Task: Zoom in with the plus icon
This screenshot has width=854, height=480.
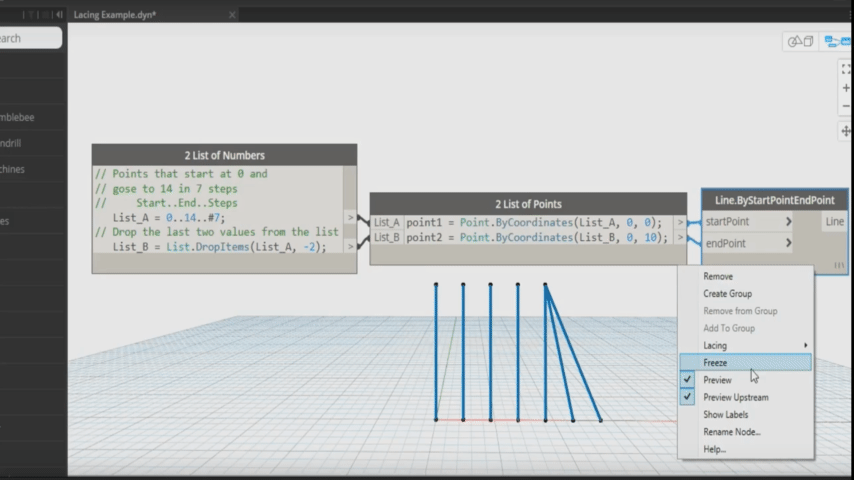Action: [845, 88]
